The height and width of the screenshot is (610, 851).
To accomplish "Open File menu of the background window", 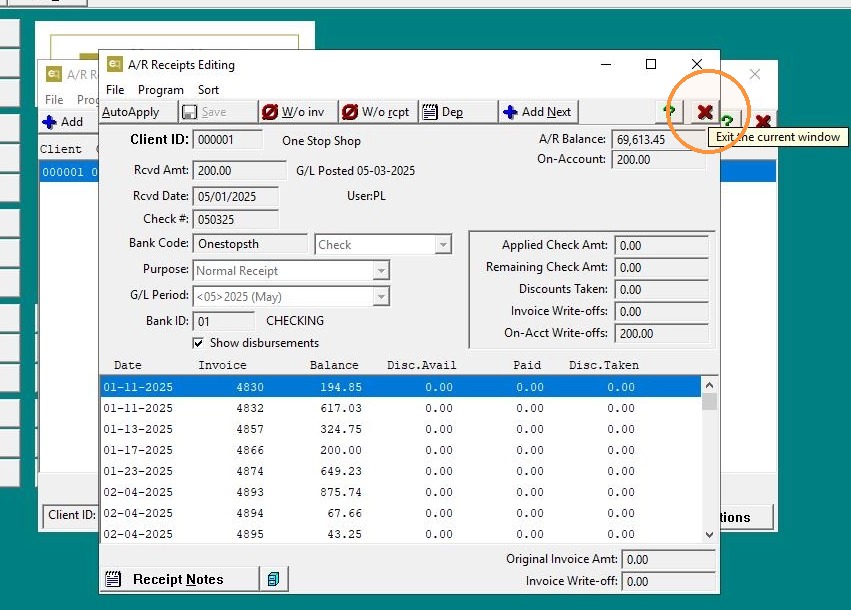I will click(x=54, y=100).
